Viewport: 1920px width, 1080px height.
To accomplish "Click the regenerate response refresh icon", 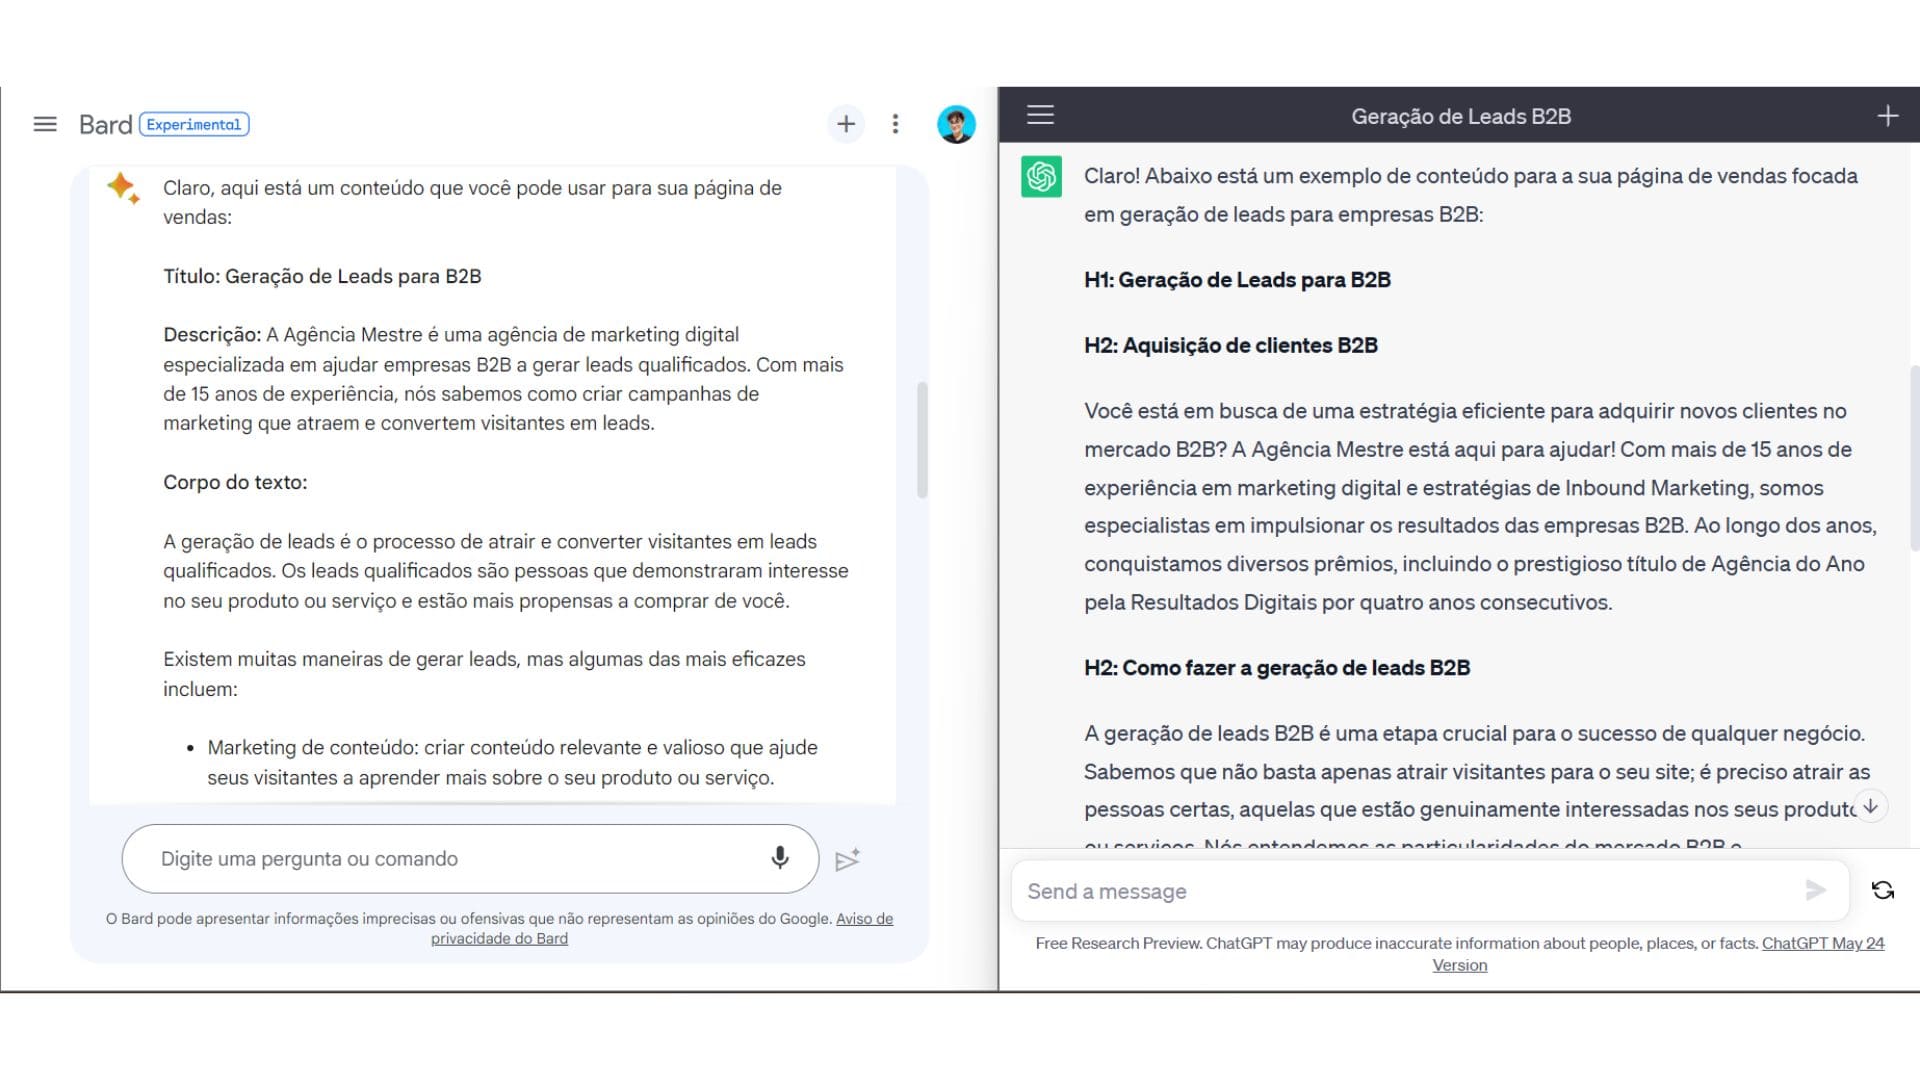I will point(1882,890).
